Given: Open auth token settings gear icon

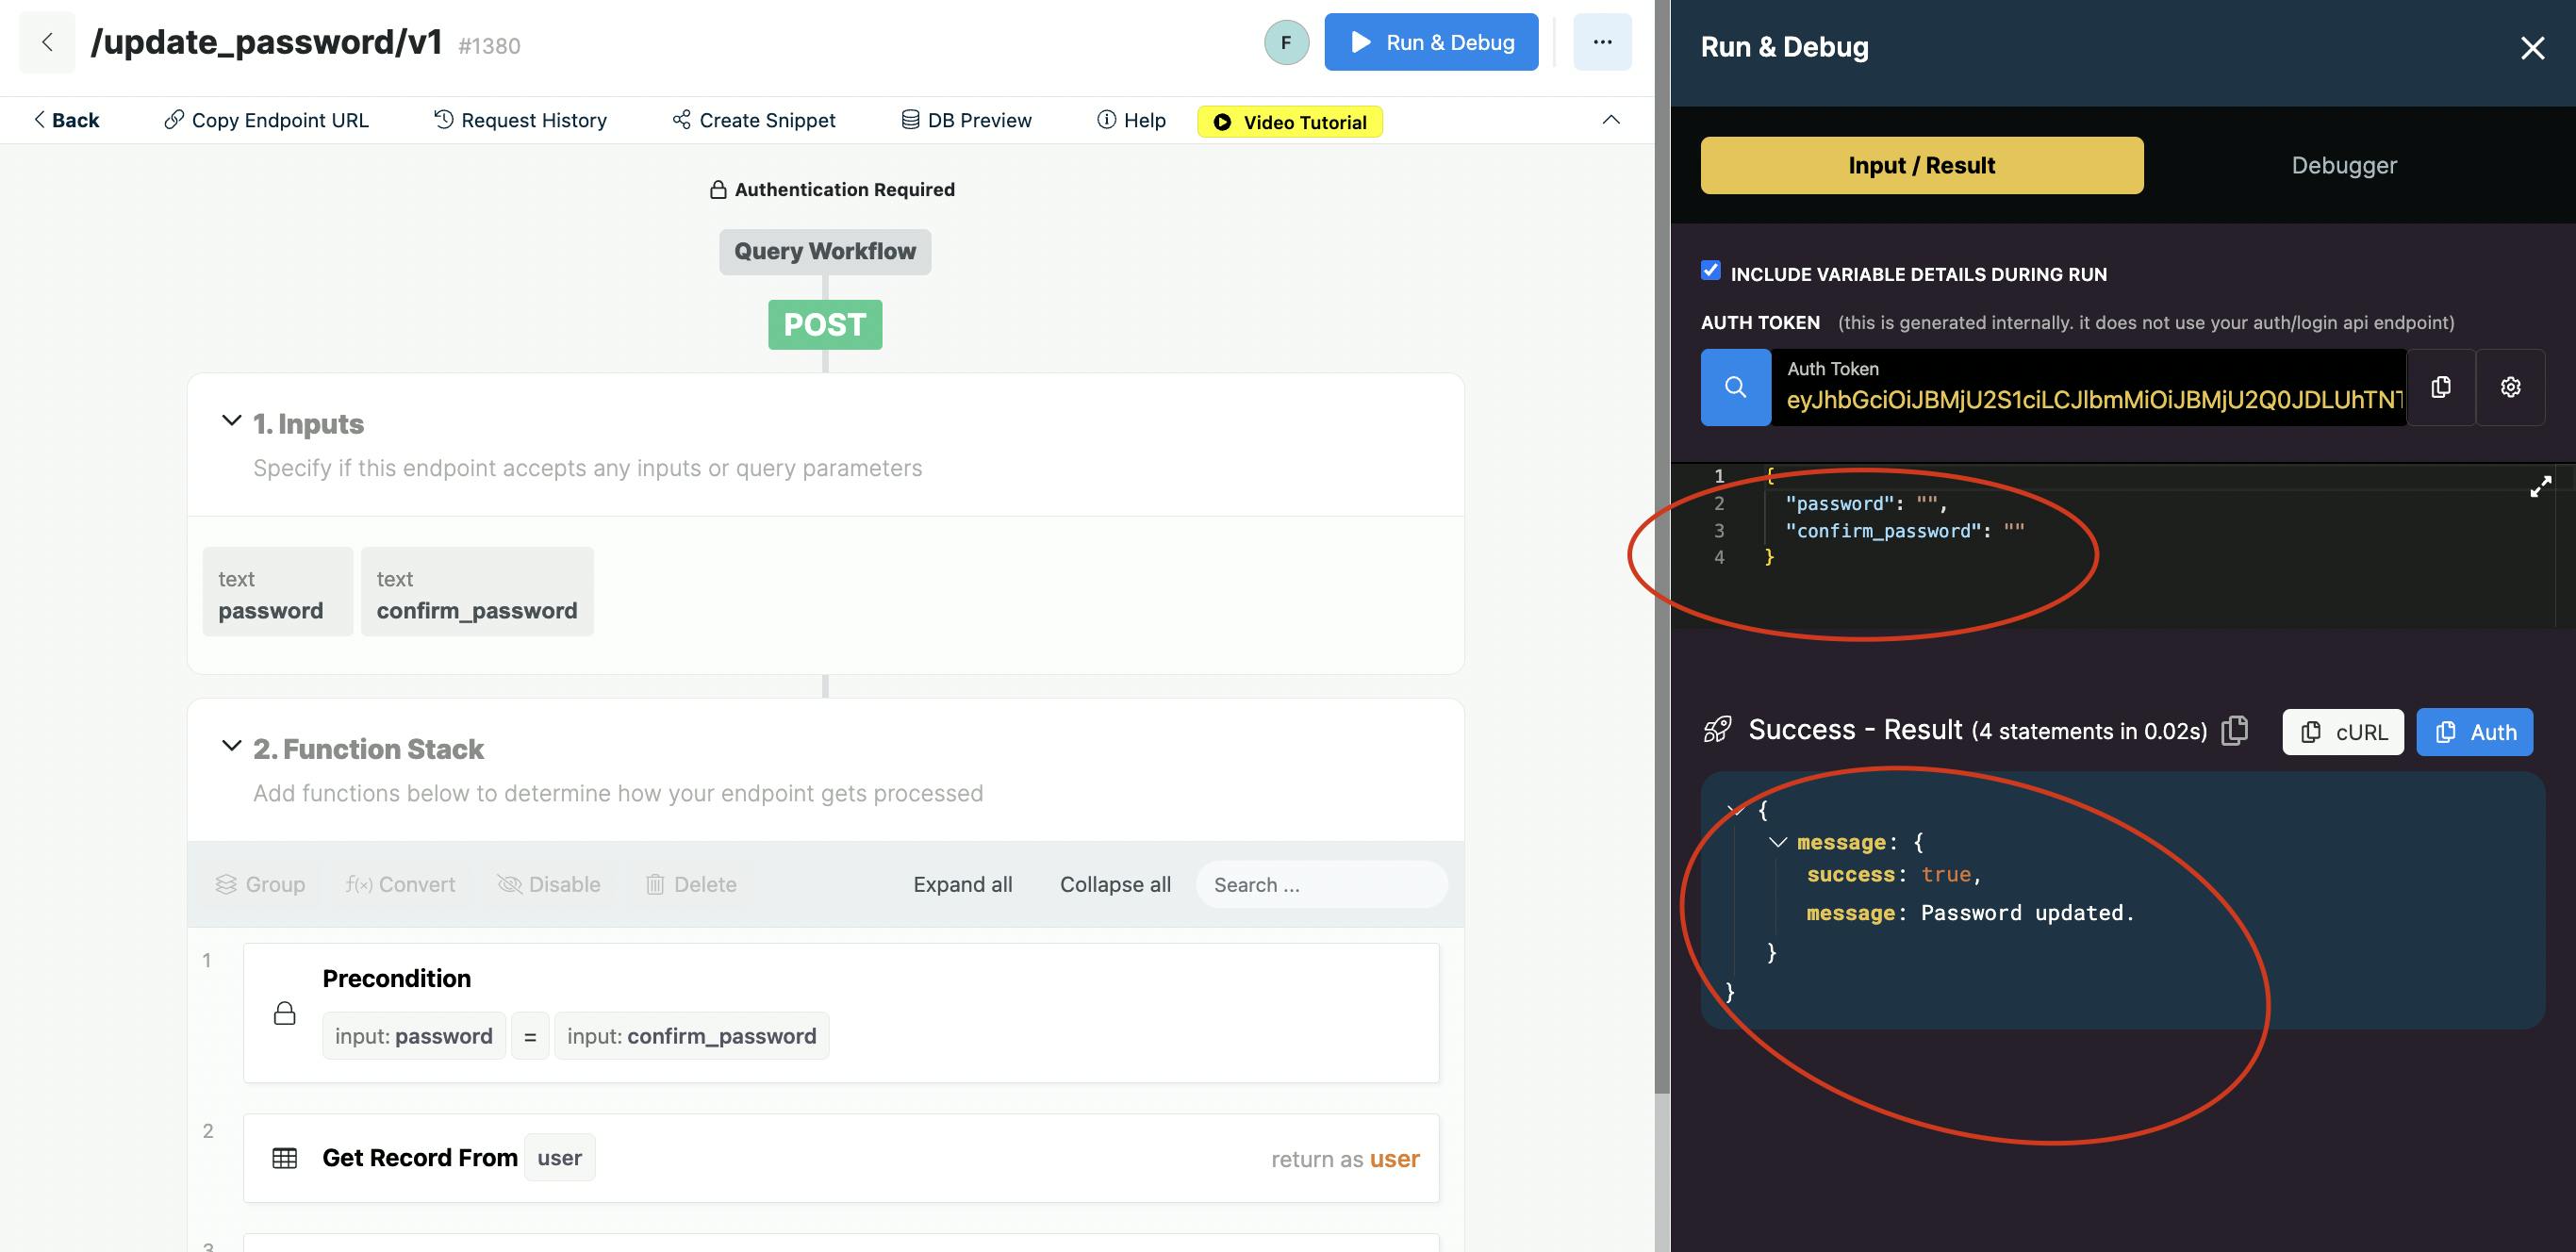Looking at the screenshot, I should (2510, 387).
